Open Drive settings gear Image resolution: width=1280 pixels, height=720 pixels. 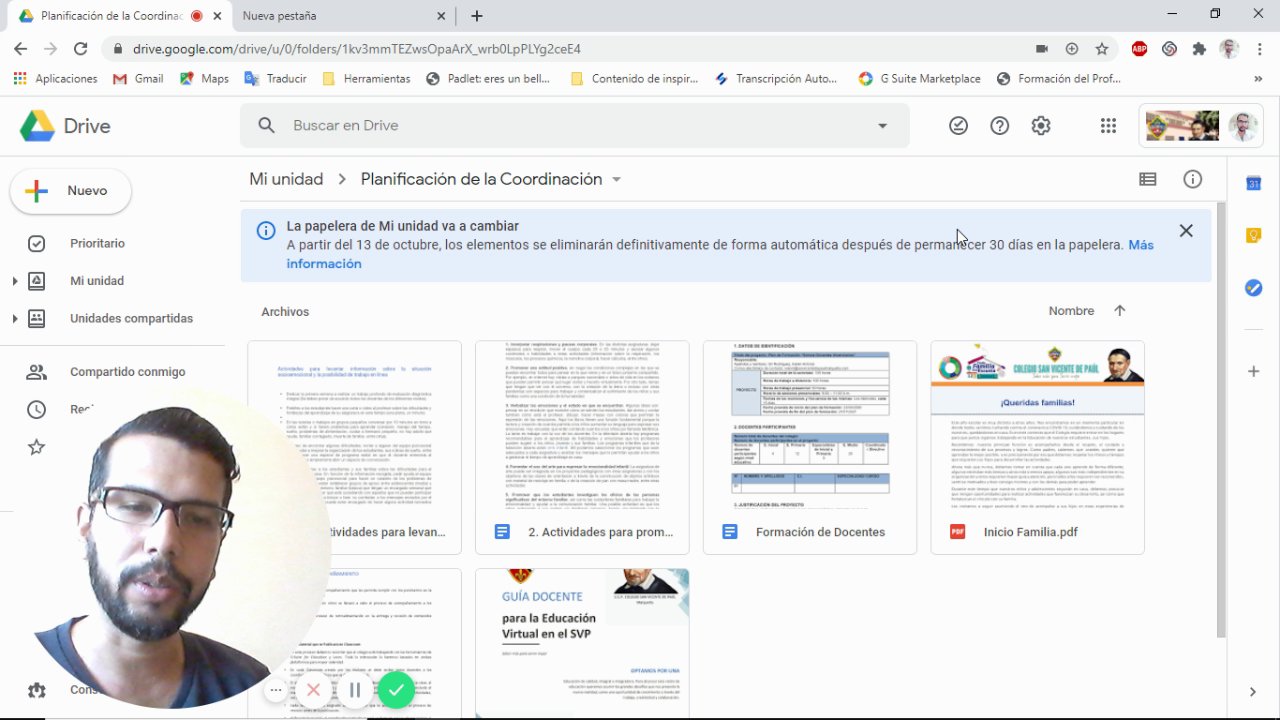pos(1041,125)
